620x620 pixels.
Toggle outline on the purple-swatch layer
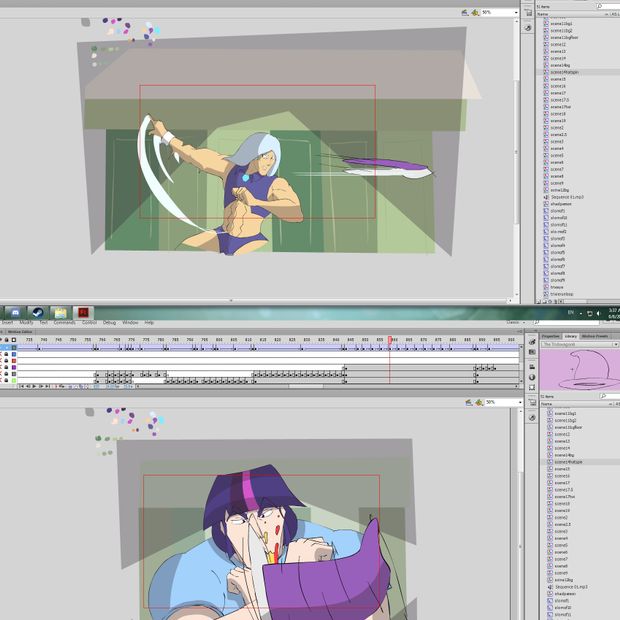click(x=14, y=367)
